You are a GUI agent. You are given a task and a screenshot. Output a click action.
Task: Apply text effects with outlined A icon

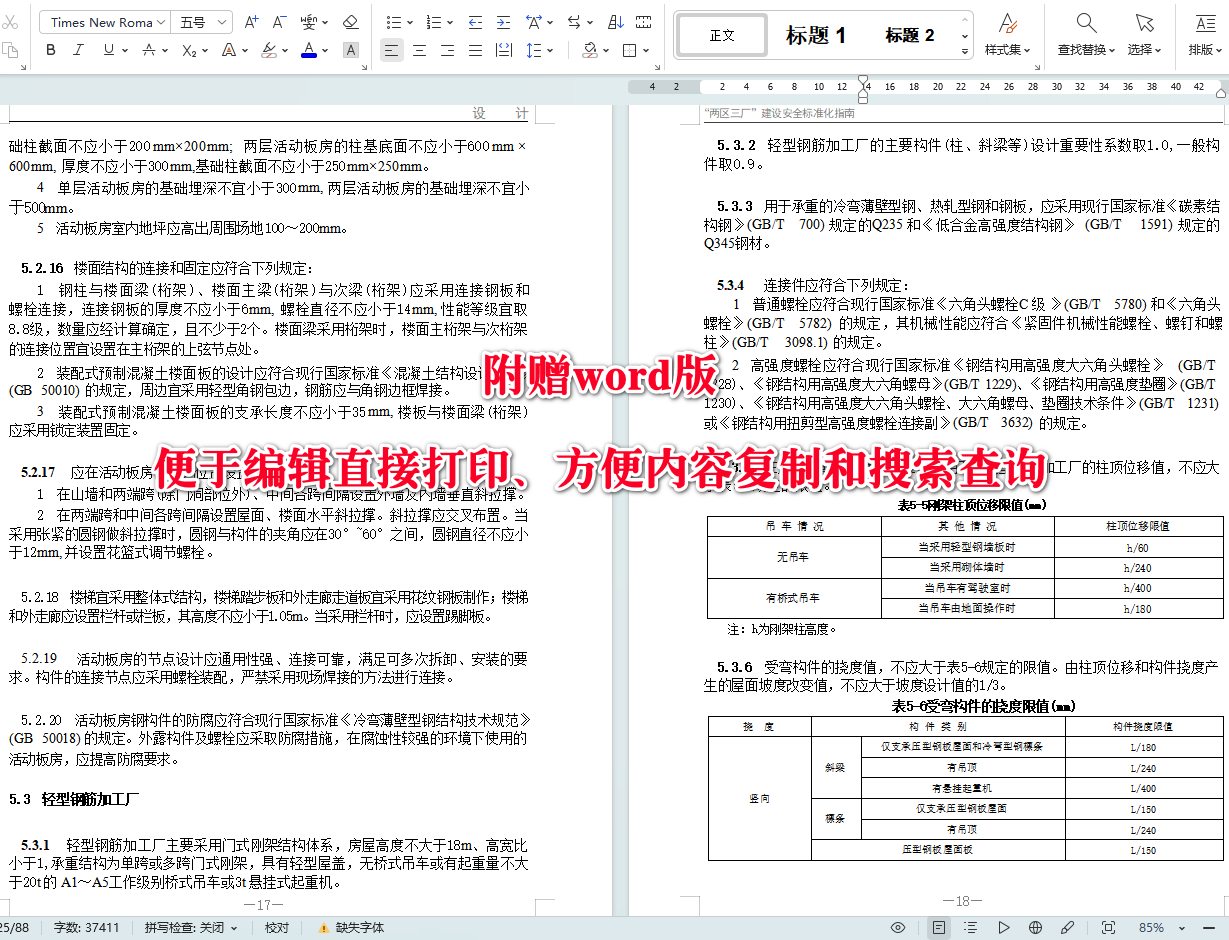pyautogui.click(x=229, y=49)
